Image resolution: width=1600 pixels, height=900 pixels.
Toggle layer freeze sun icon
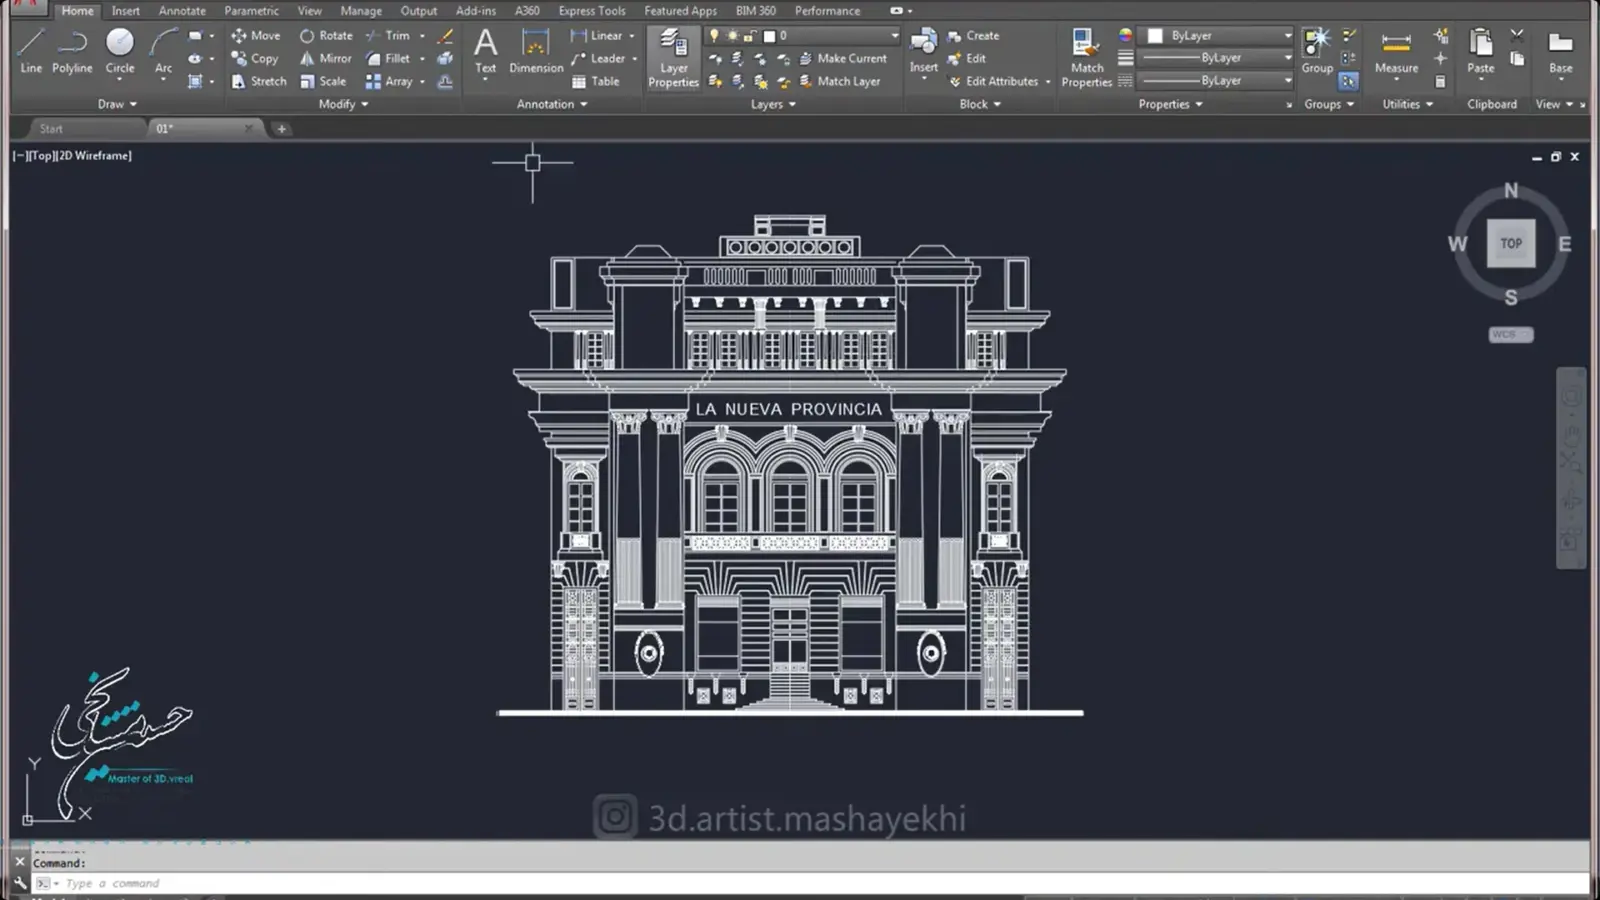[732, 35]
